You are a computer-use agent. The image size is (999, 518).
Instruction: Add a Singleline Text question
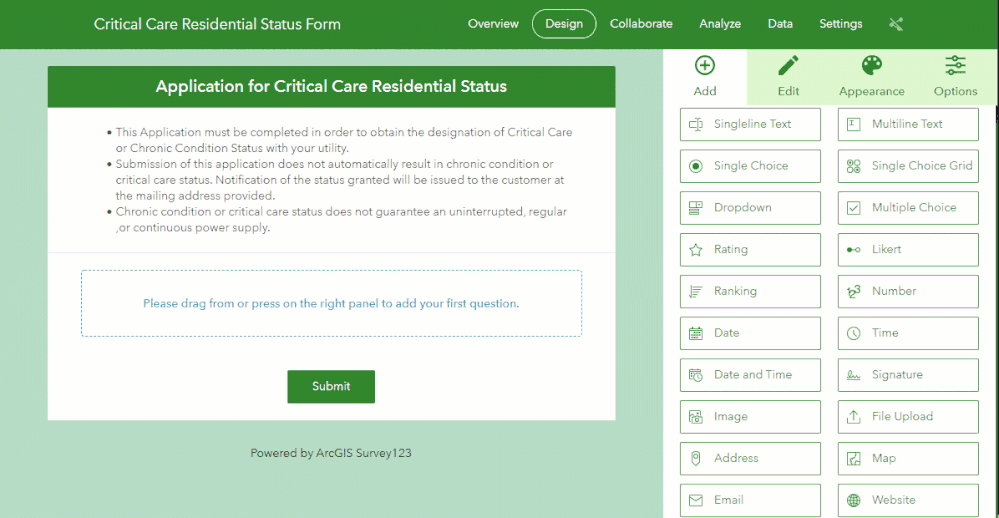[750, 125]
